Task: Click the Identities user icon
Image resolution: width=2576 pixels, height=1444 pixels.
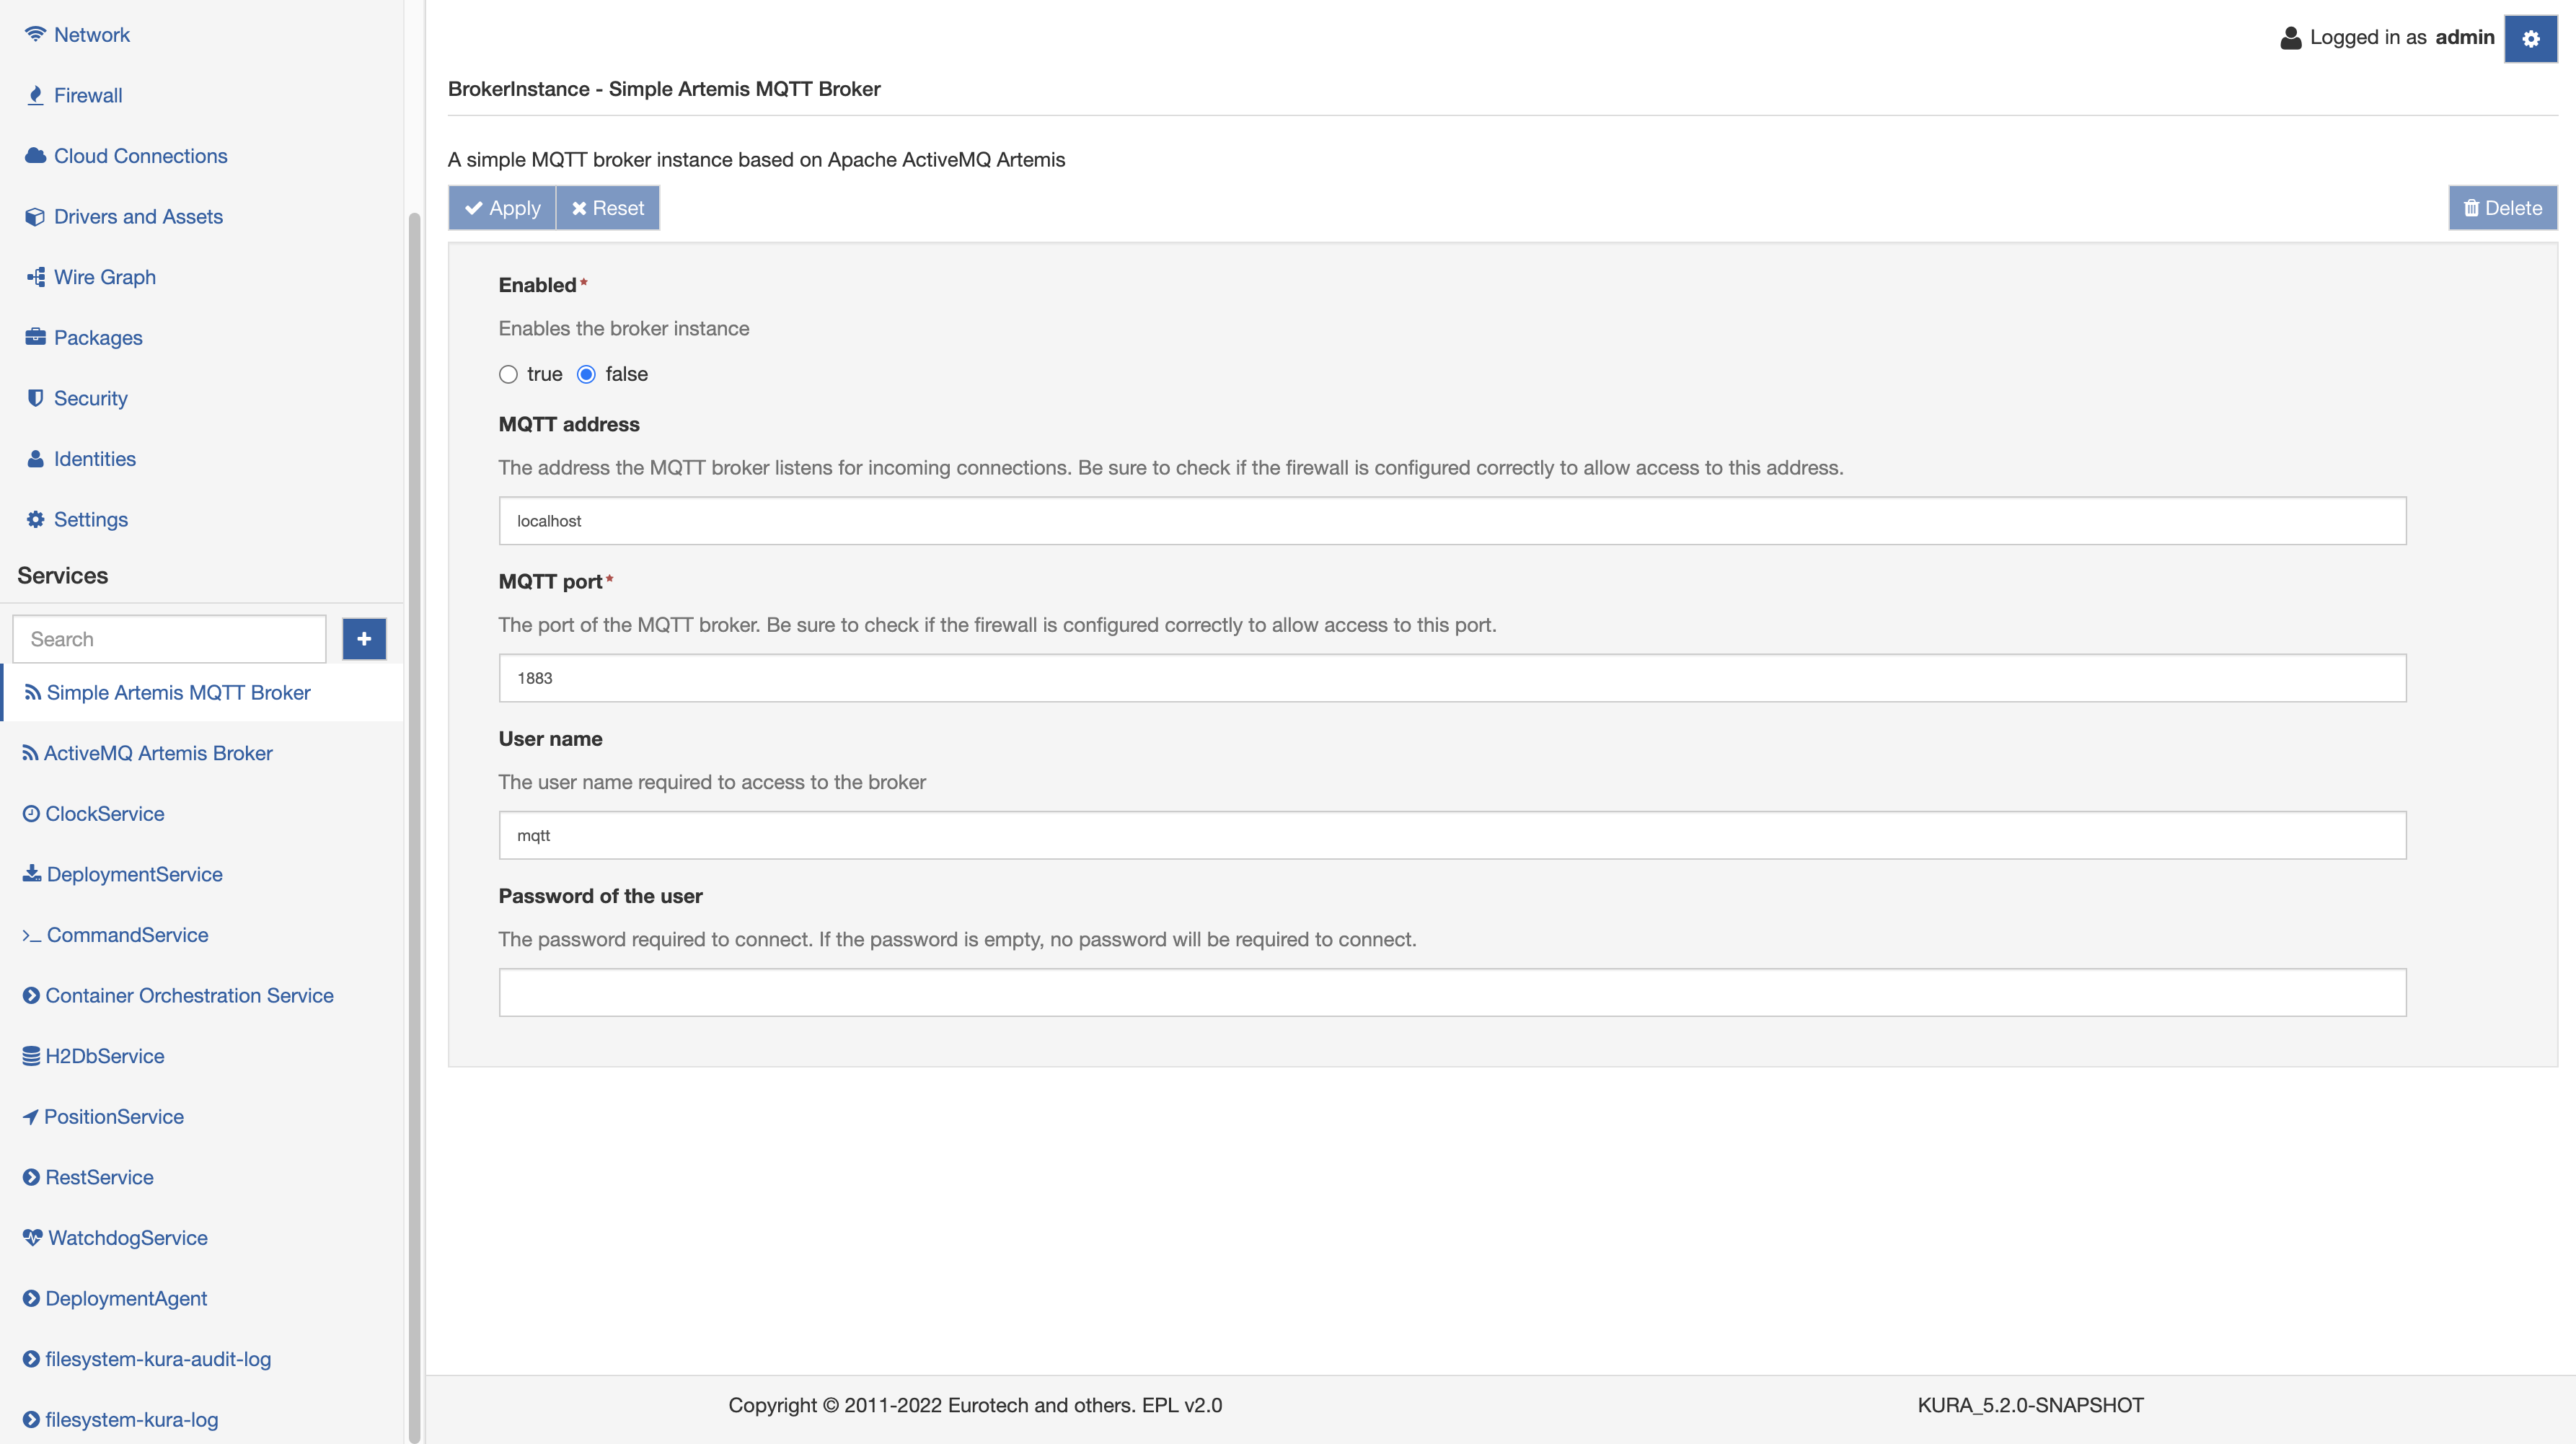Action: (35, 458)
